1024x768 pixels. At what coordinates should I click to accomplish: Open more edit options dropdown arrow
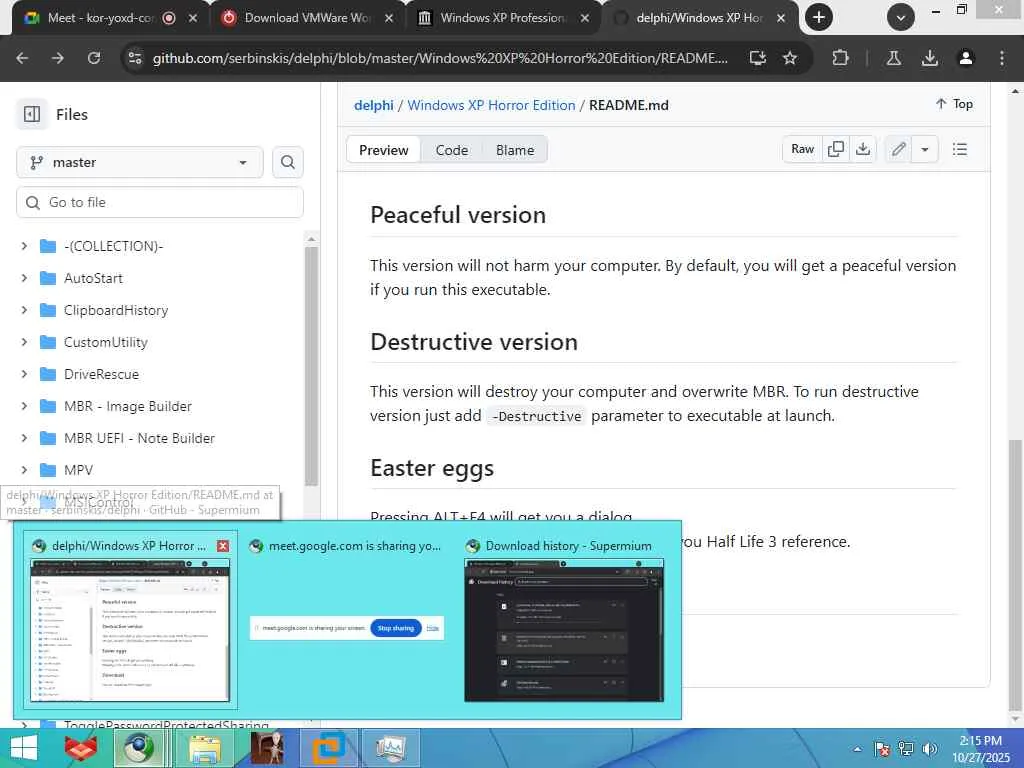click(925, 150)
